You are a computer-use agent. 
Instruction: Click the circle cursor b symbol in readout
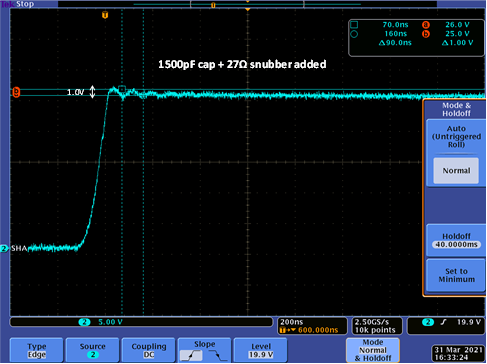354,34
